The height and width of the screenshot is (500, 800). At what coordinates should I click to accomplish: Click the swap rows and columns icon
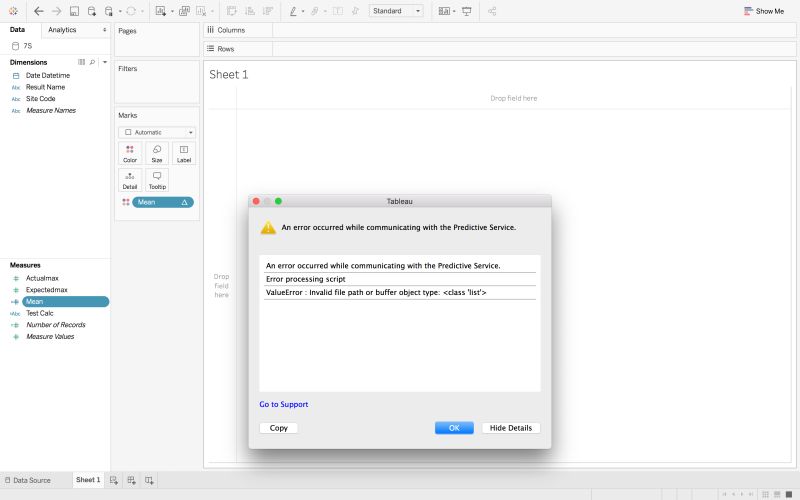(x=232, y=11)
